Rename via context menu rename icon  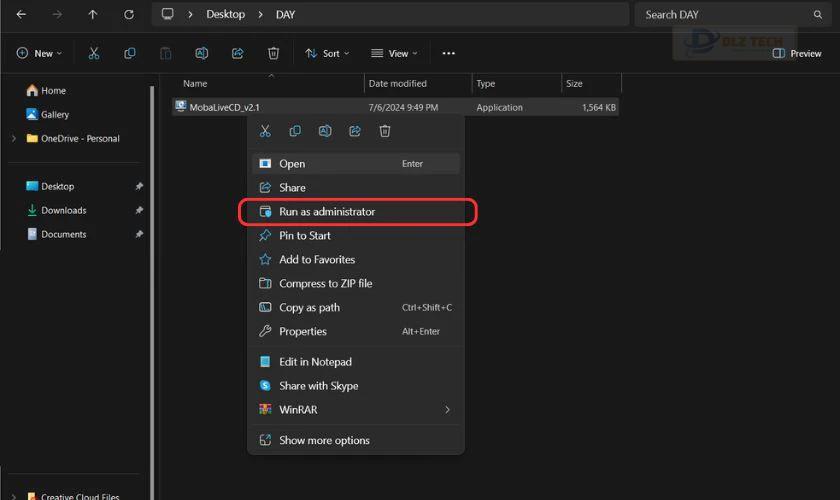325,131
